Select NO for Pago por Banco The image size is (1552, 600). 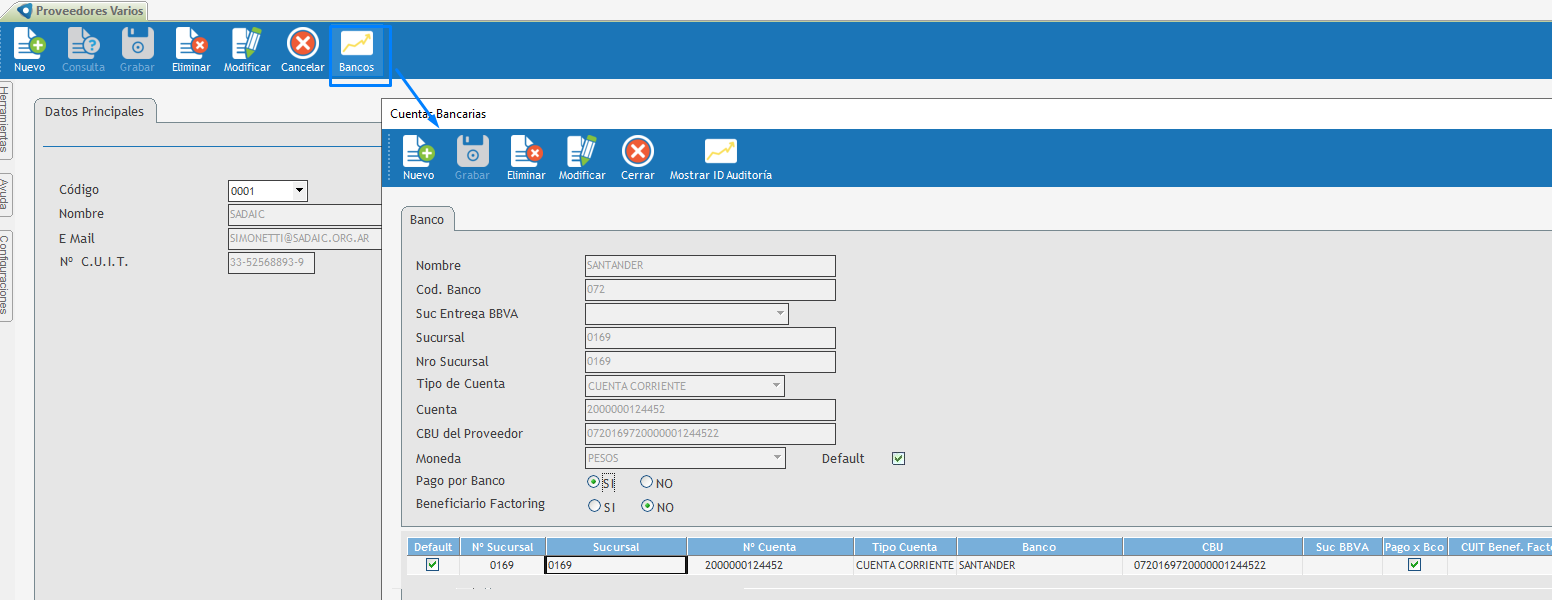tap(647, 483)
